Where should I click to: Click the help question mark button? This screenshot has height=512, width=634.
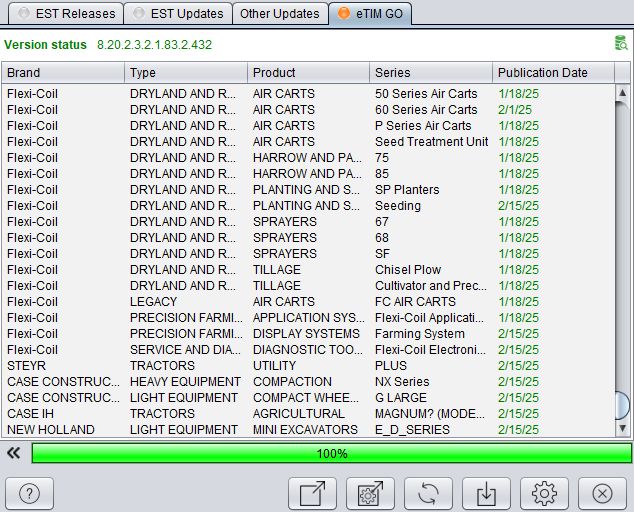(30, 493)
